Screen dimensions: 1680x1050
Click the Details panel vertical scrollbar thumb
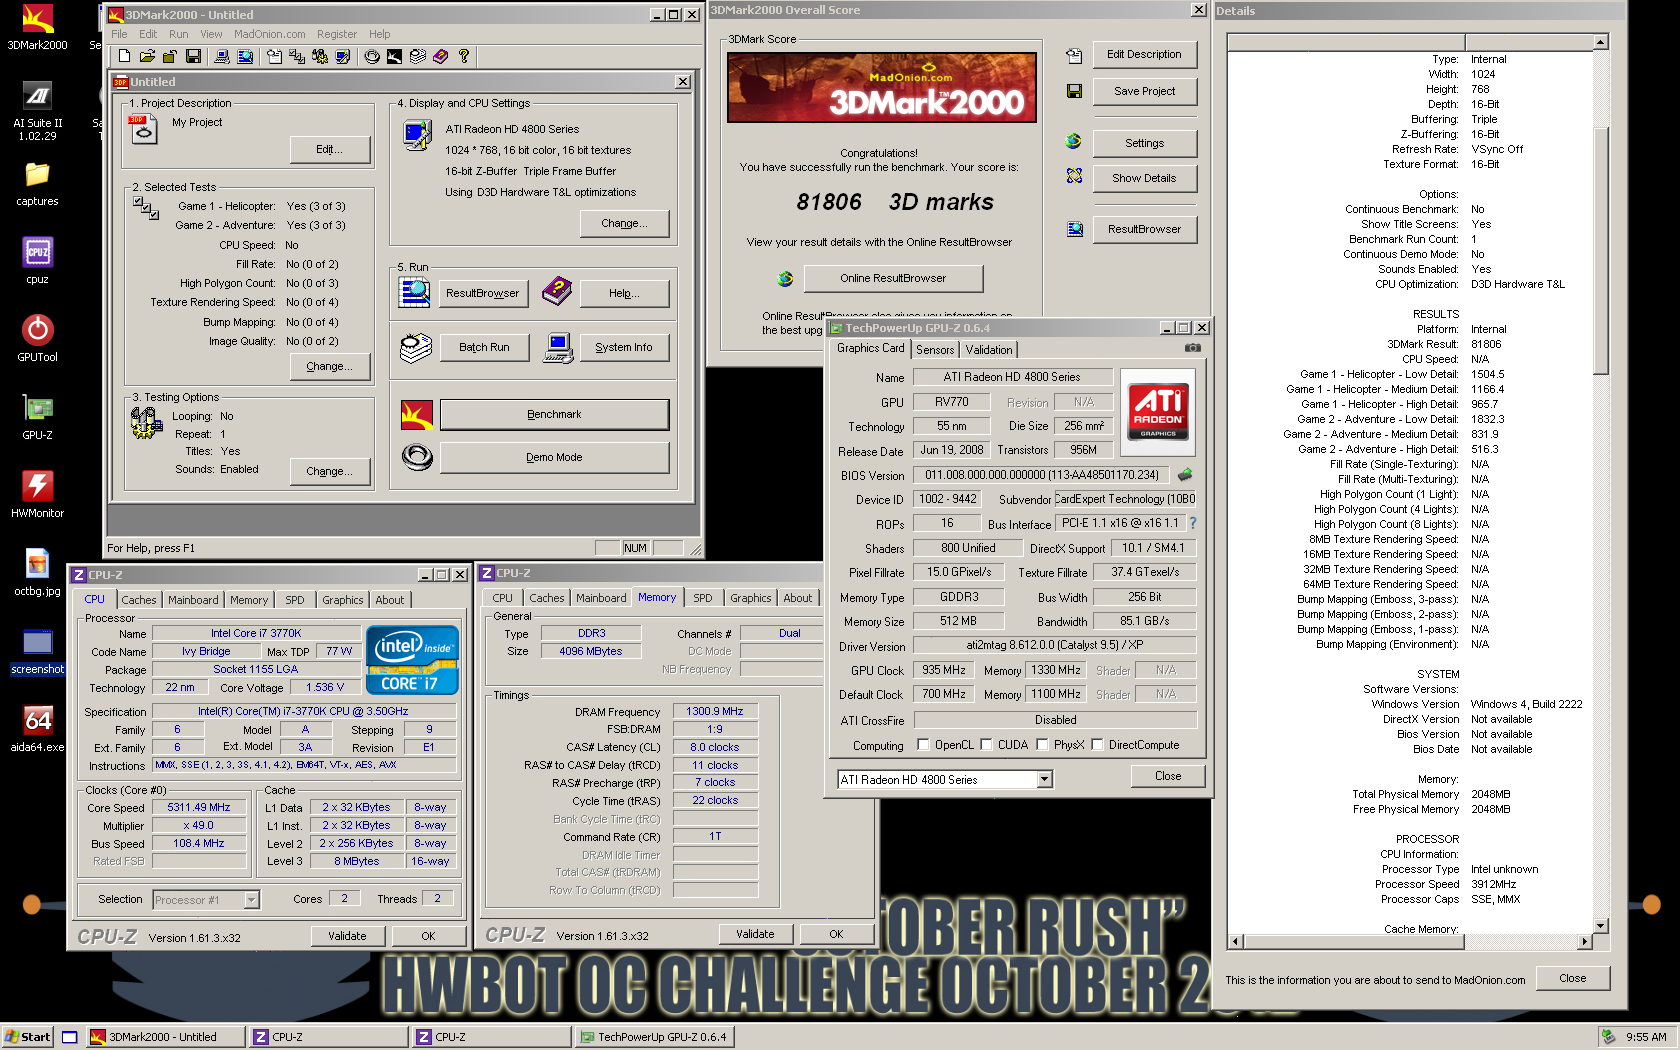point(1600,250)
